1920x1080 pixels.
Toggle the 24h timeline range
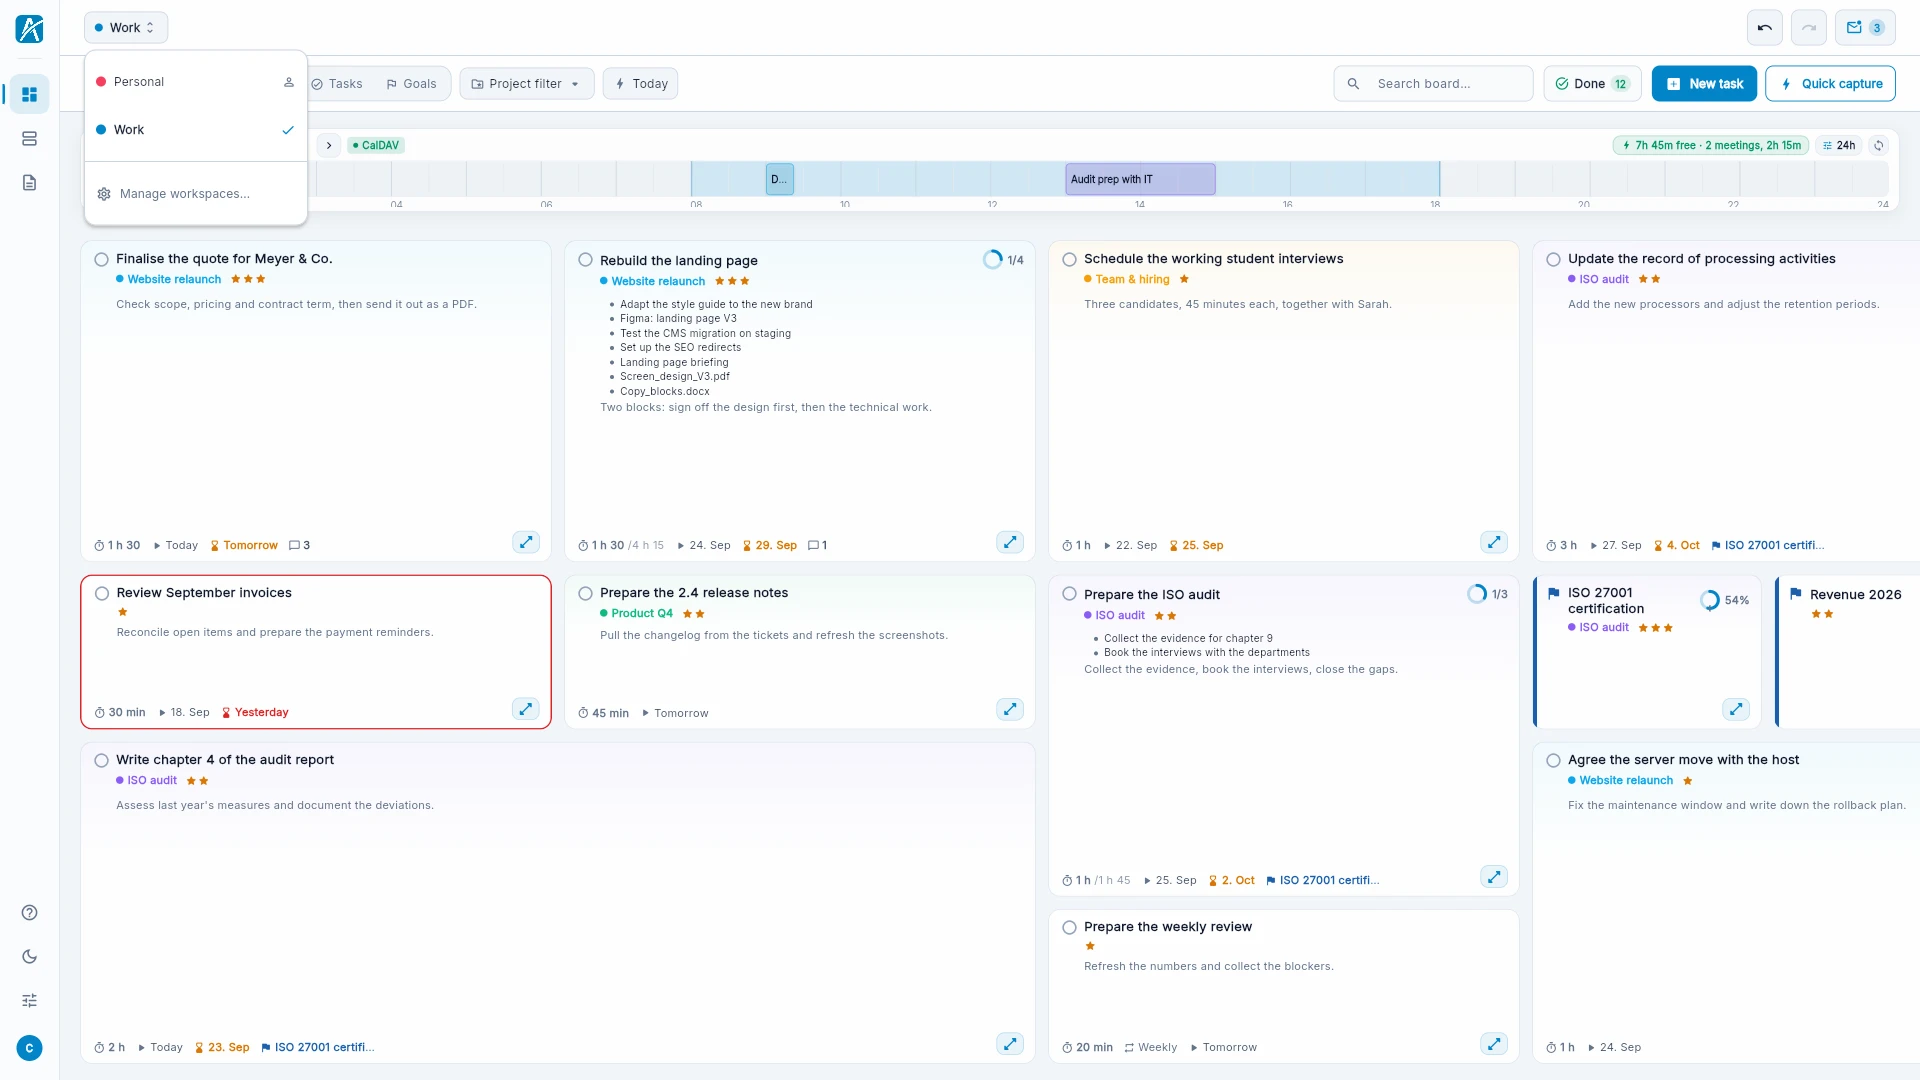pyautogui.click(x=1838, y=145)
